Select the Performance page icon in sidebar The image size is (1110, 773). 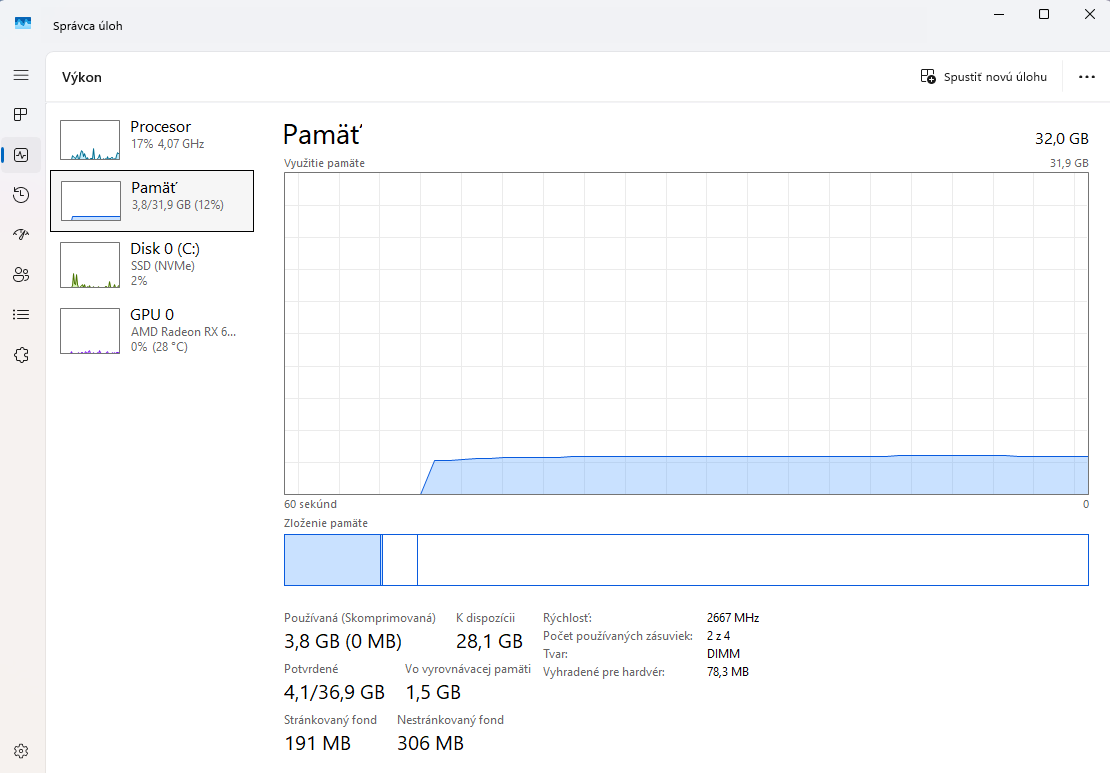[x=21, y=155]
